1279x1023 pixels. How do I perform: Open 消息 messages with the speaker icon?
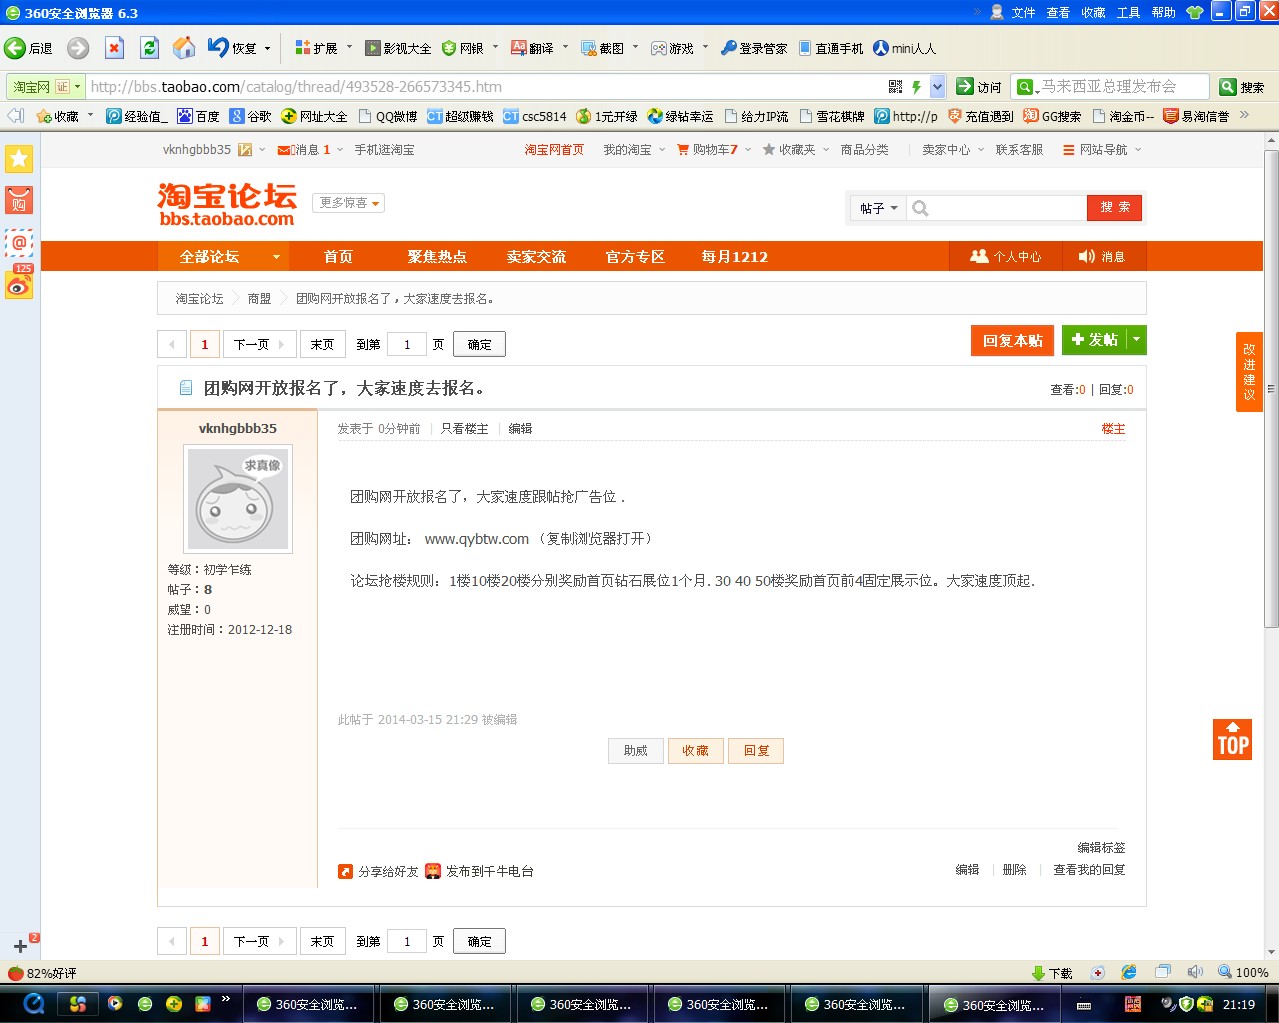pos(1104,256)
